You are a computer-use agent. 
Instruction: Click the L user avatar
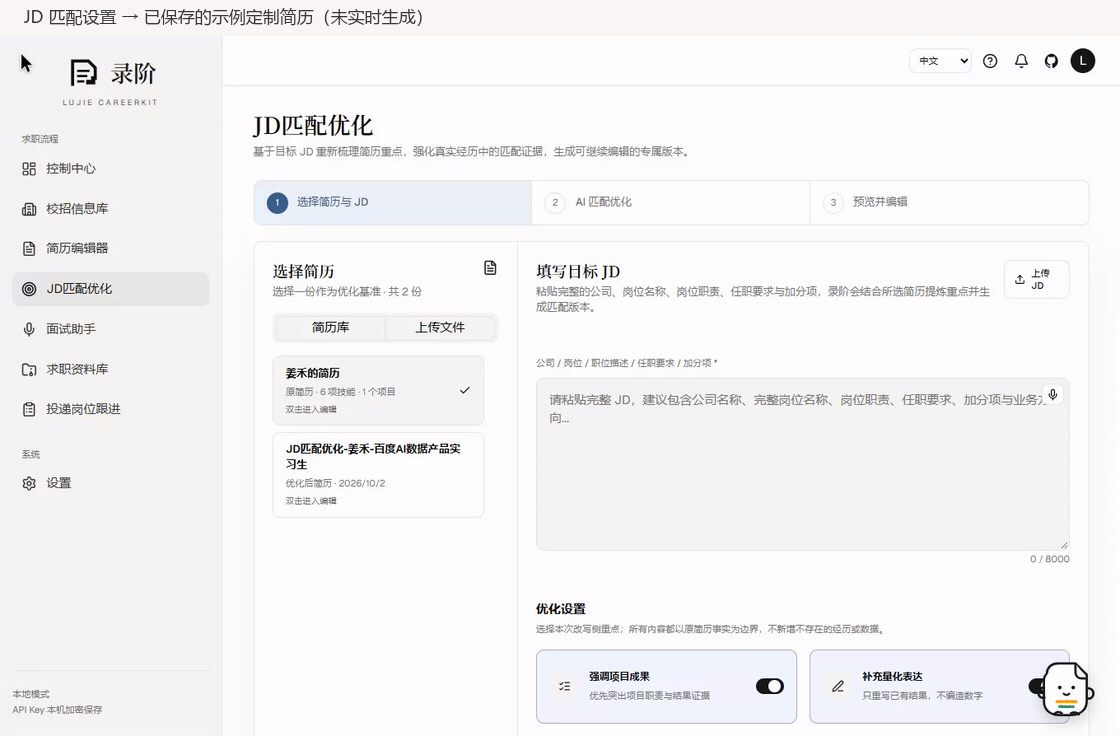pos(1083,61)
